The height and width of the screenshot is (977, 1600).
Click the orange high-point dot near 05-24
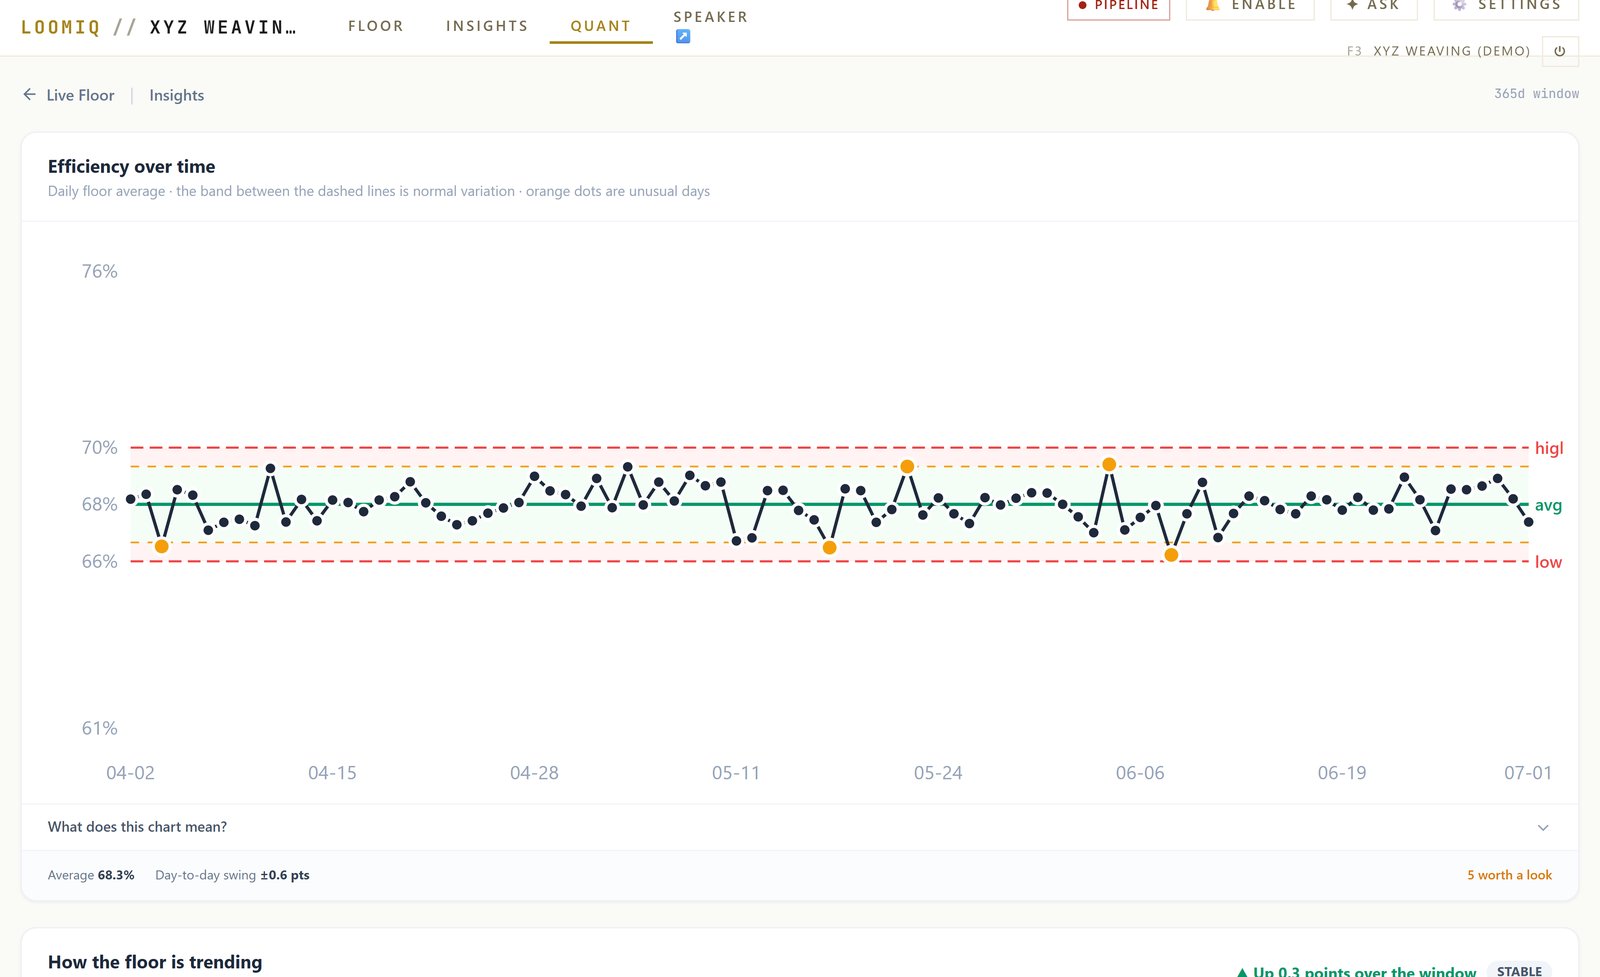(907, 466)
